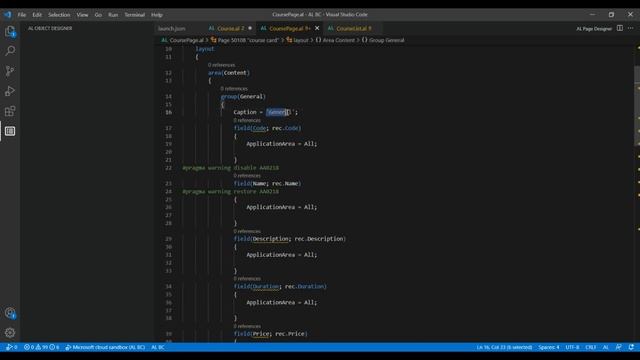
Task: Click line number 16 in gutter
Action: point(168,112)
